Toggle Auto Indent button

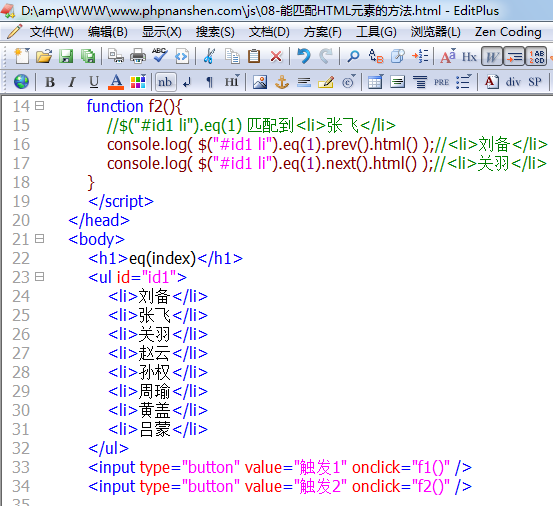514,56
